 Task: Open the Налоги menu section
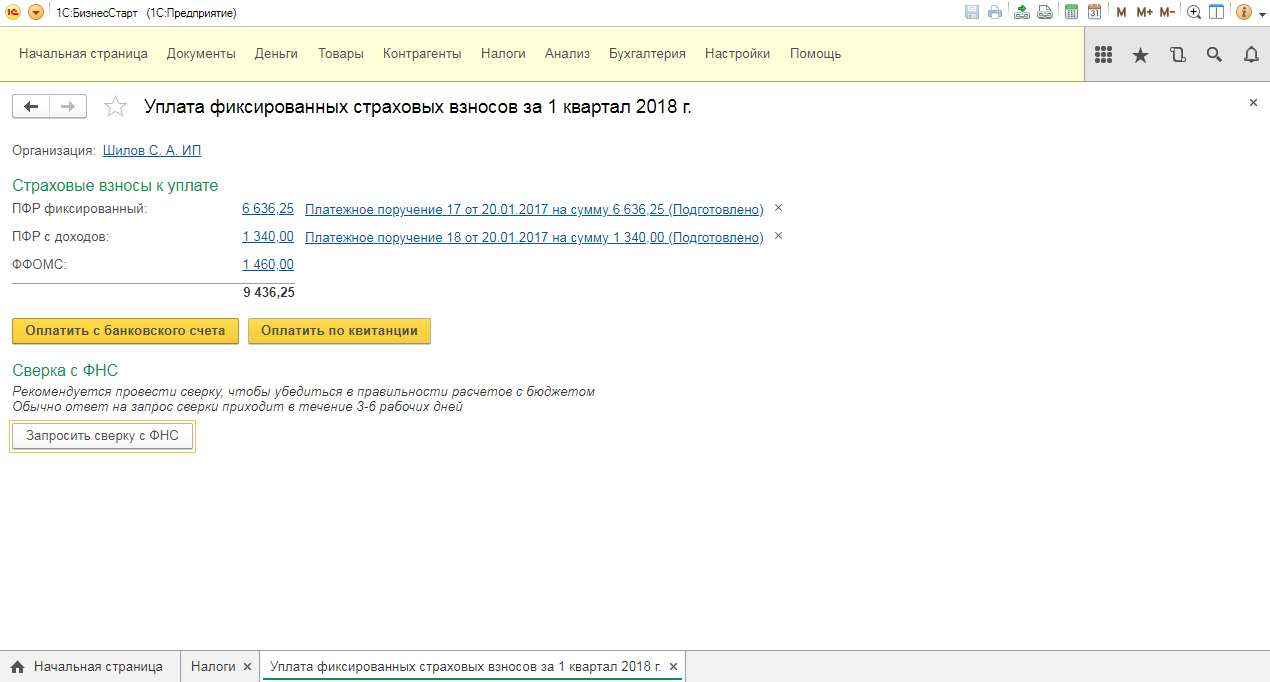tap(503, 54)
